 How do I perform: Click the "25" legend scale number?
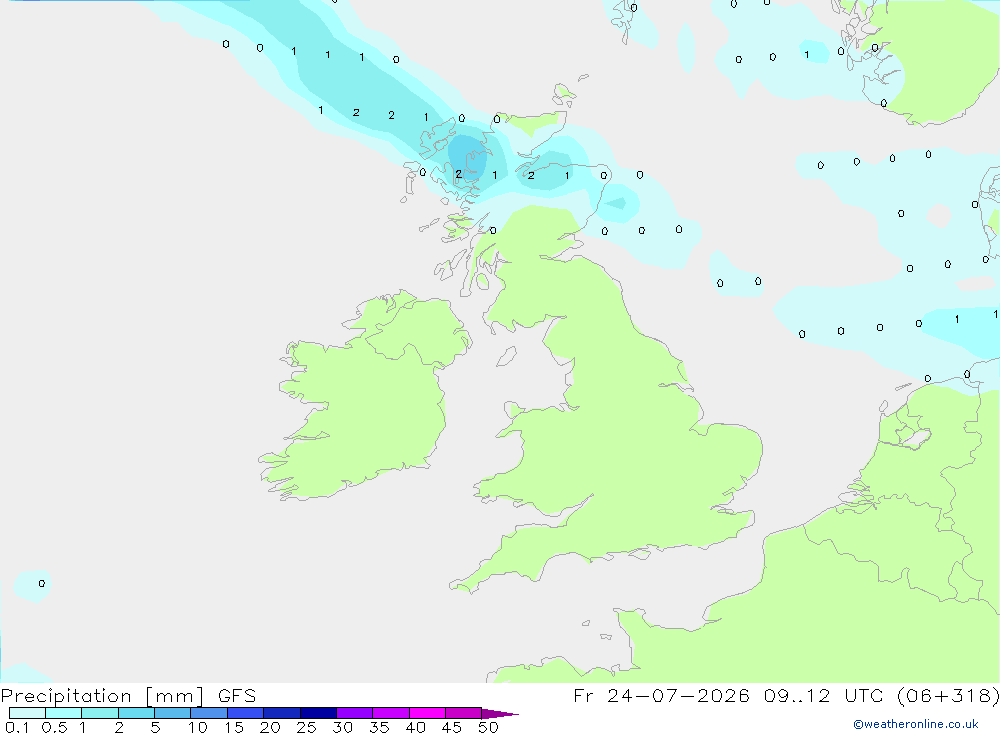(306, 727)
